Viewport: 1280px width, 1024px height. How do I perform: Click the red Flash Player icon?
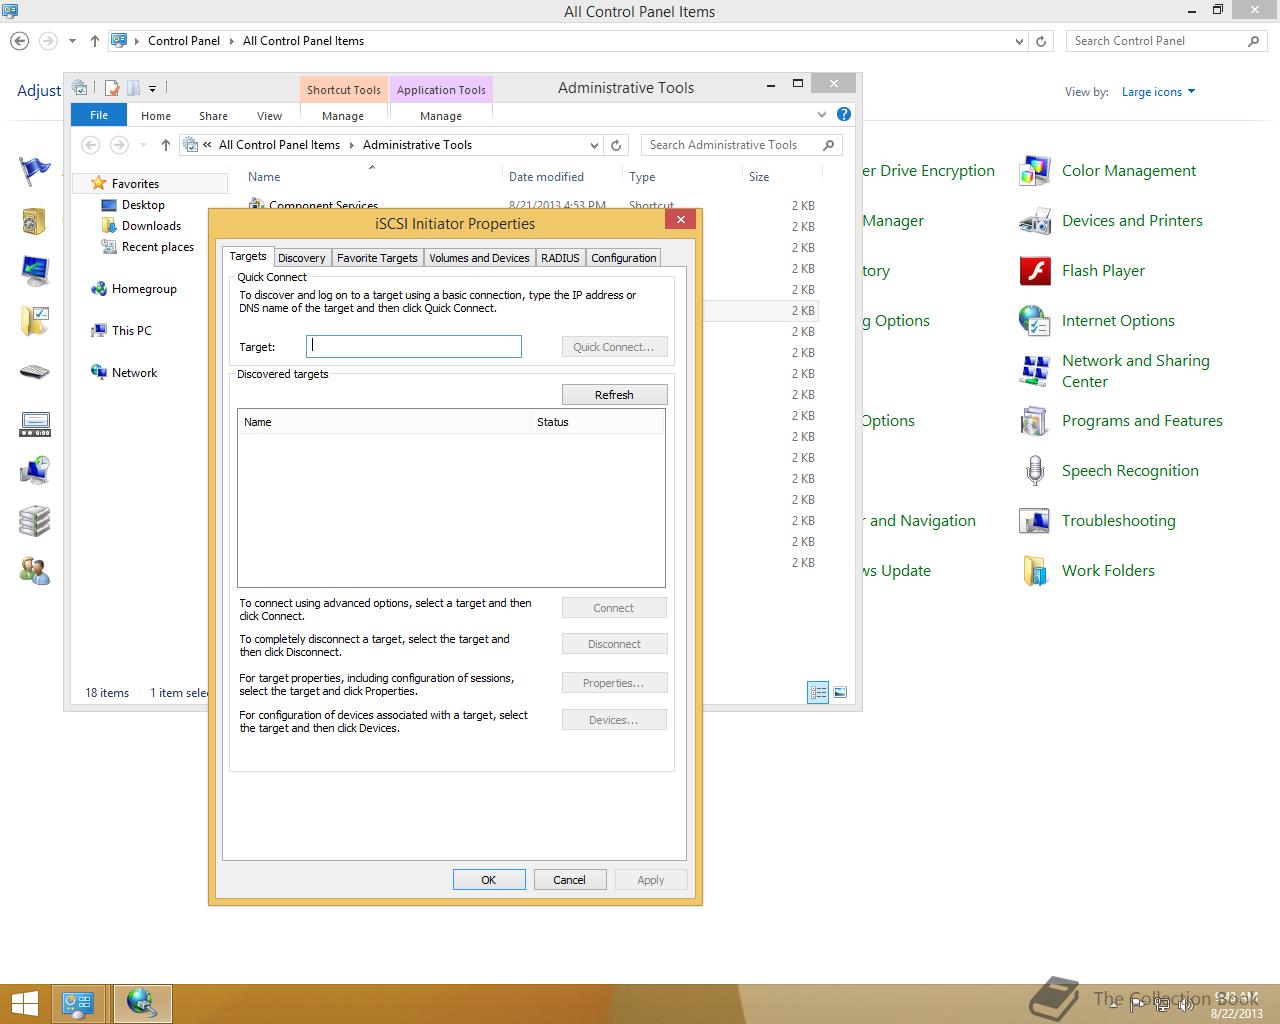click(1034, 271)
